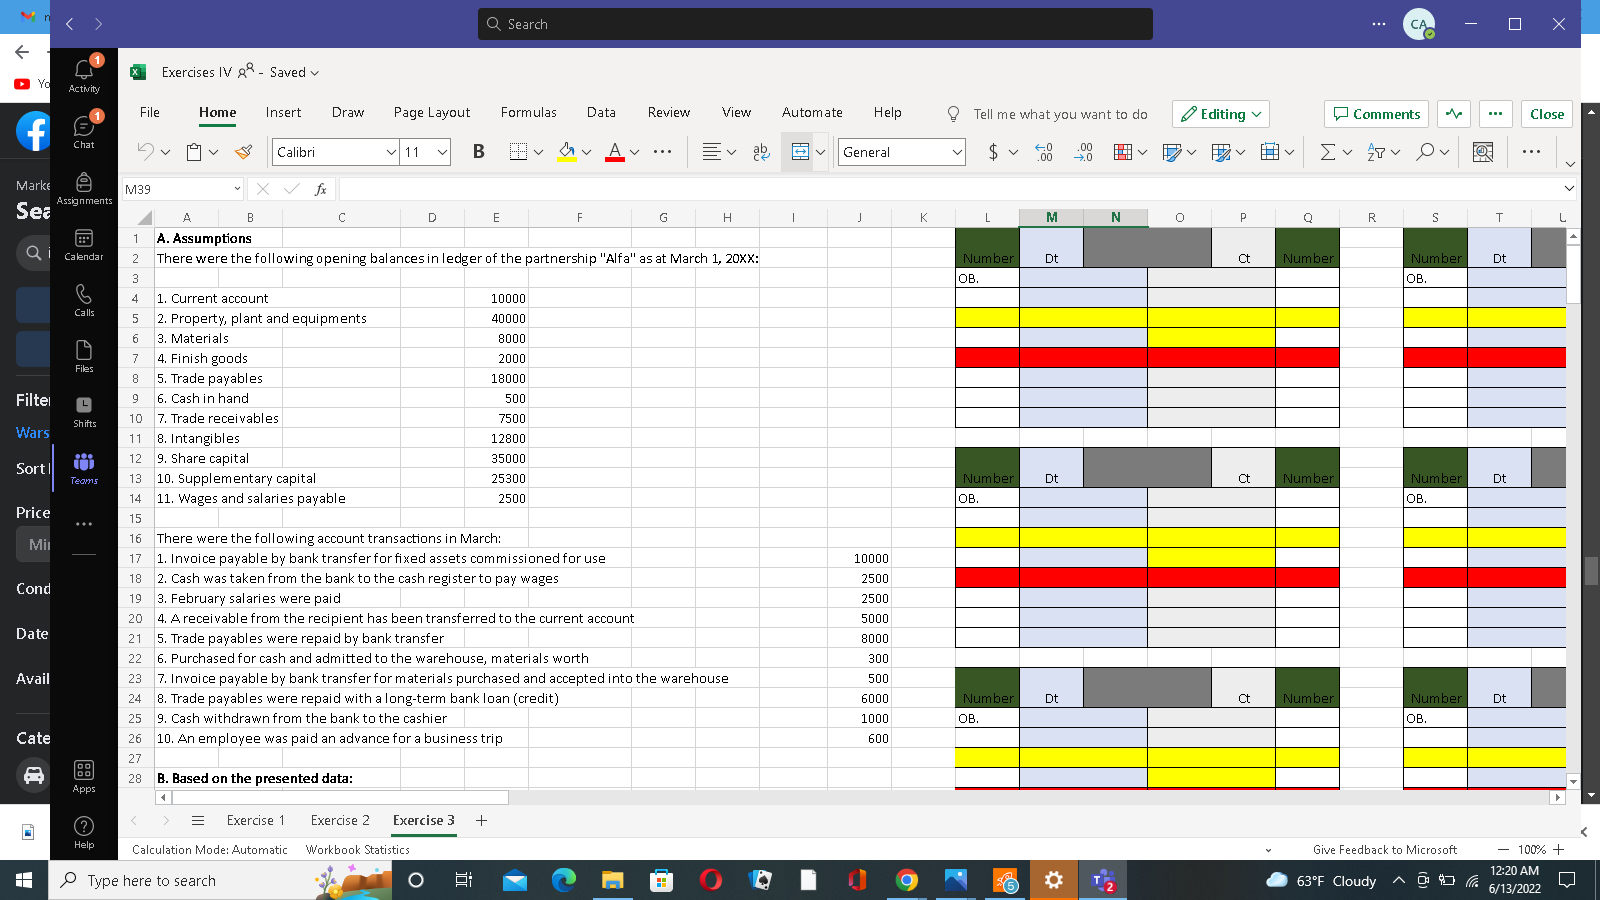Open Teams Calendar

(x=84, y=243)
